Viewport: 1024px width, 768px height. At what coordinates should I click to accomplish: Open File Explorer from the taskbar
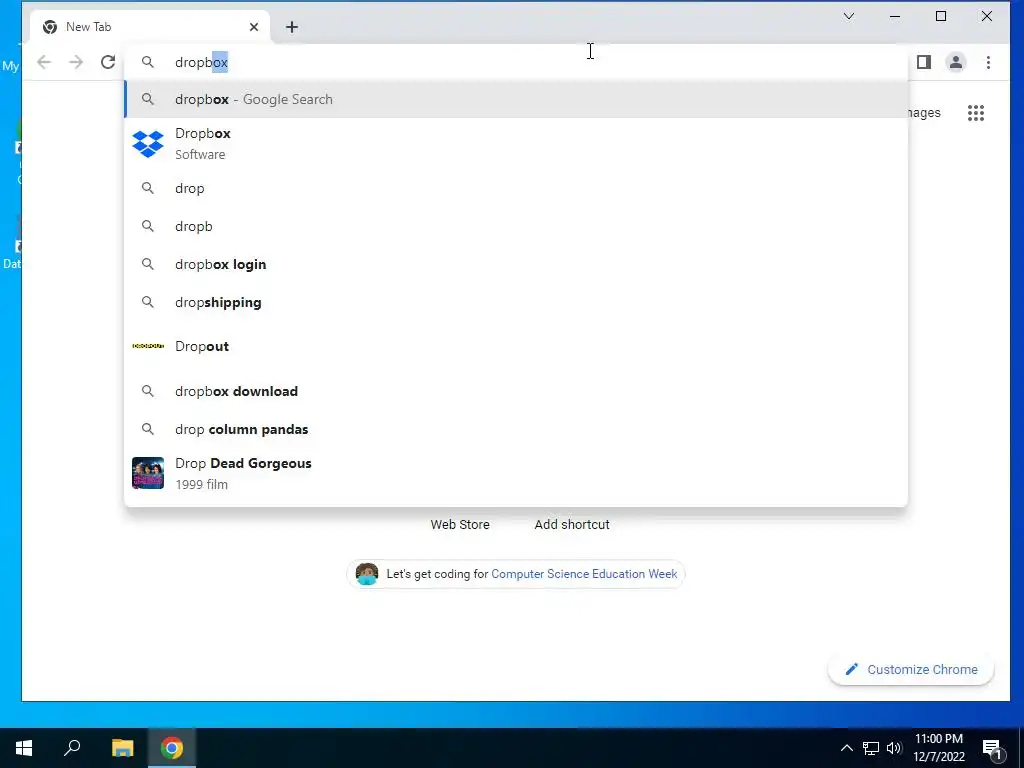pyautogui.click(x=122, y=748)
